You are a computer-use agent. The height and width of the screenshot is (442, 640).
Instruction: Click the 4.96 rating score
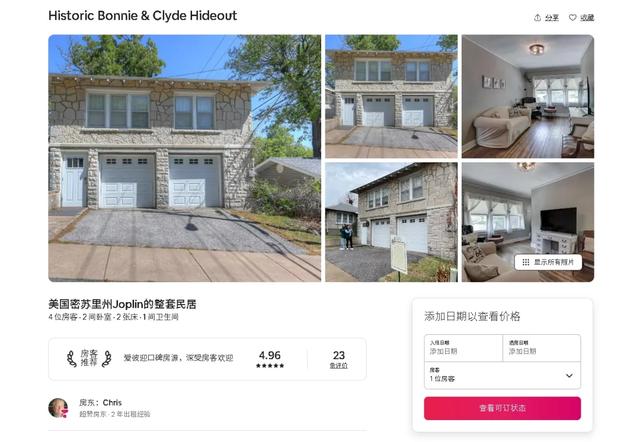click(x=270, y=355)
